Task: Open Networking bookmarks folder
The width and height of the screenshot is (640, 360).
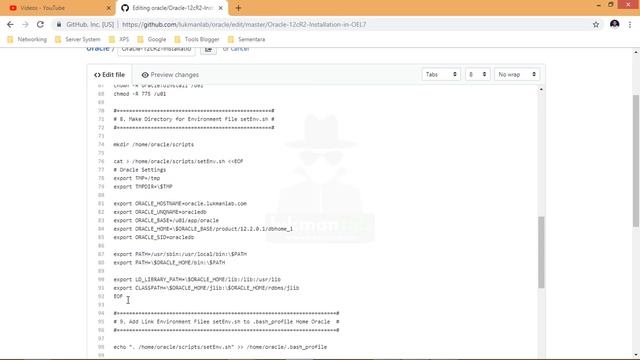Action: [x=27, y=39]
